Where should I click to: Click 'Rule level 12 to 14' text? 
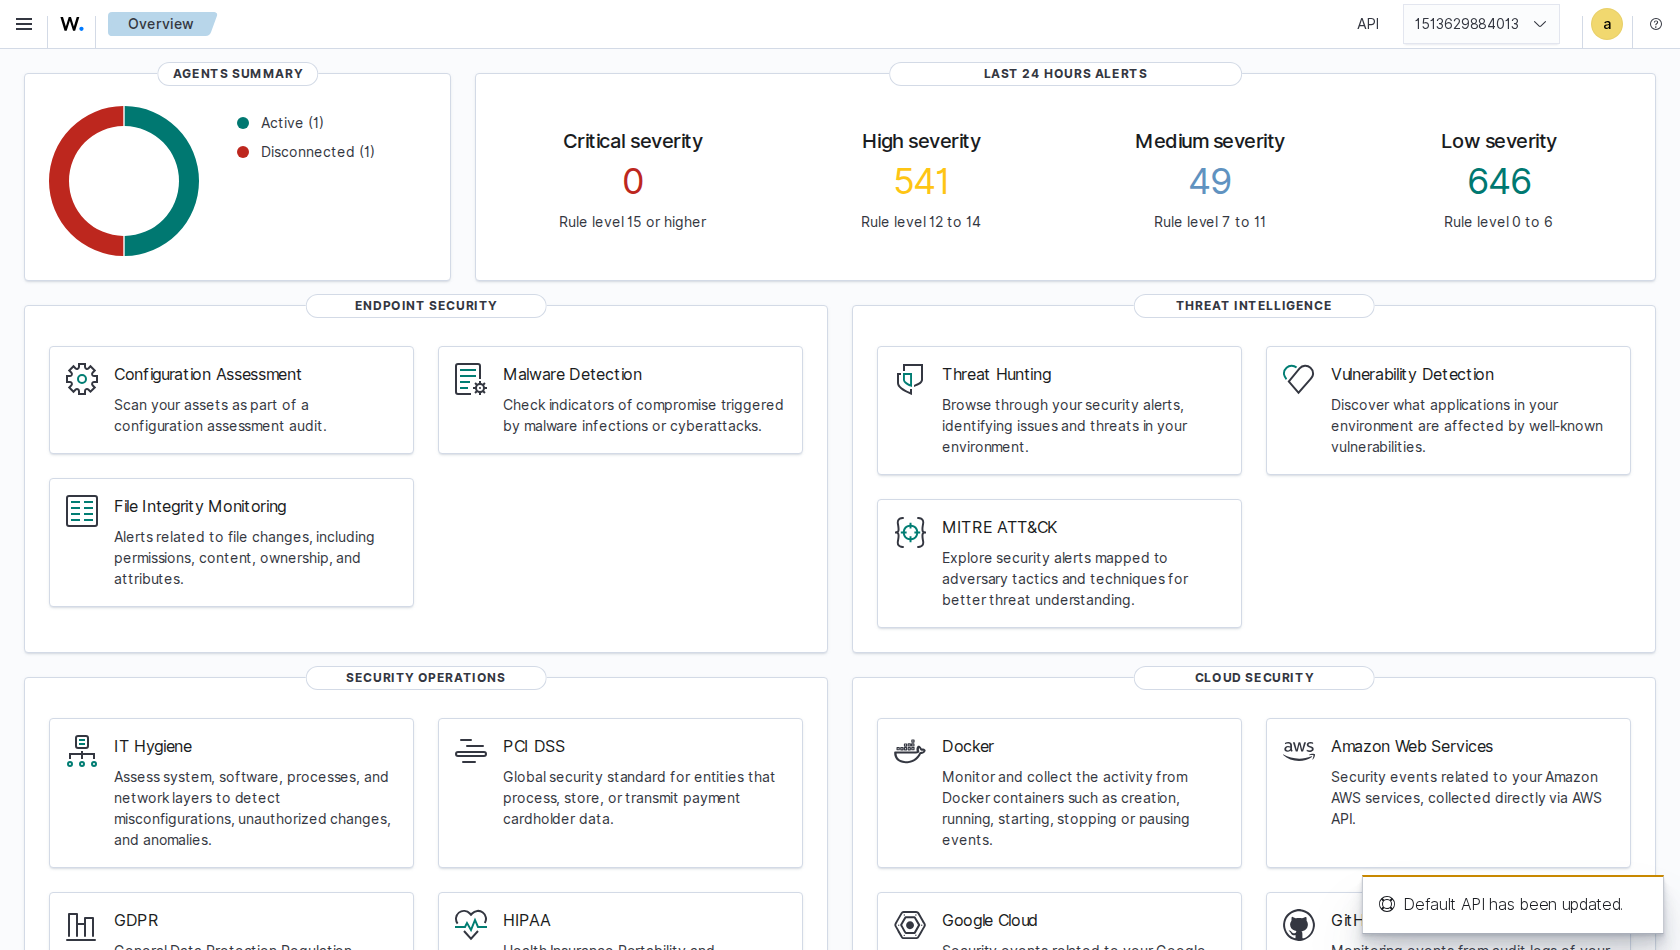[921, 222]
